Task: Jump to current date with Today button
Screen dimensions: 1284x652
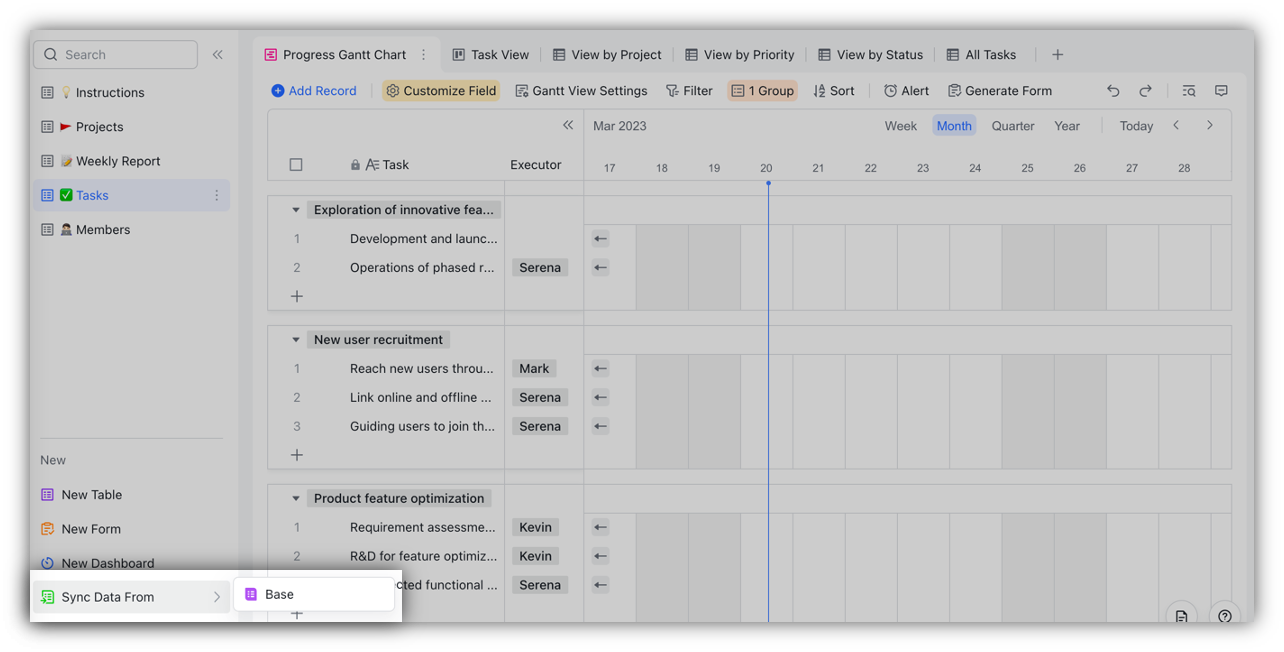Action: [1135, 125]
